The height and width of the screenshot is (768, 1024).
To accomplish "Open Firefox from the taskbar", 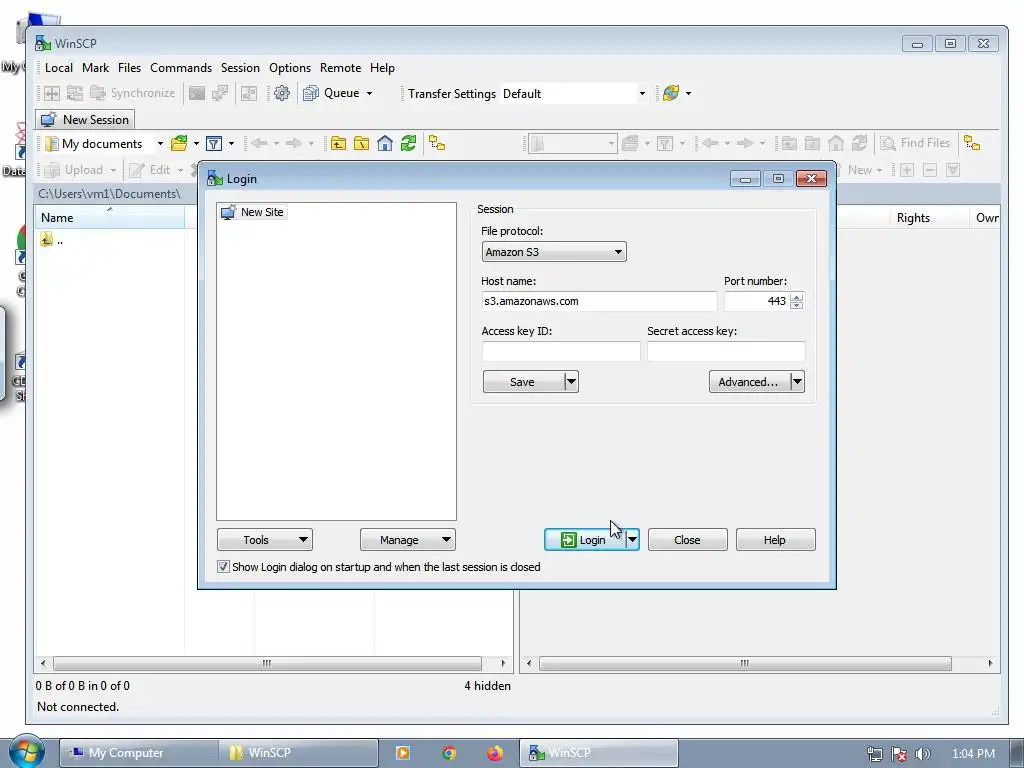I will pos(494,753).
